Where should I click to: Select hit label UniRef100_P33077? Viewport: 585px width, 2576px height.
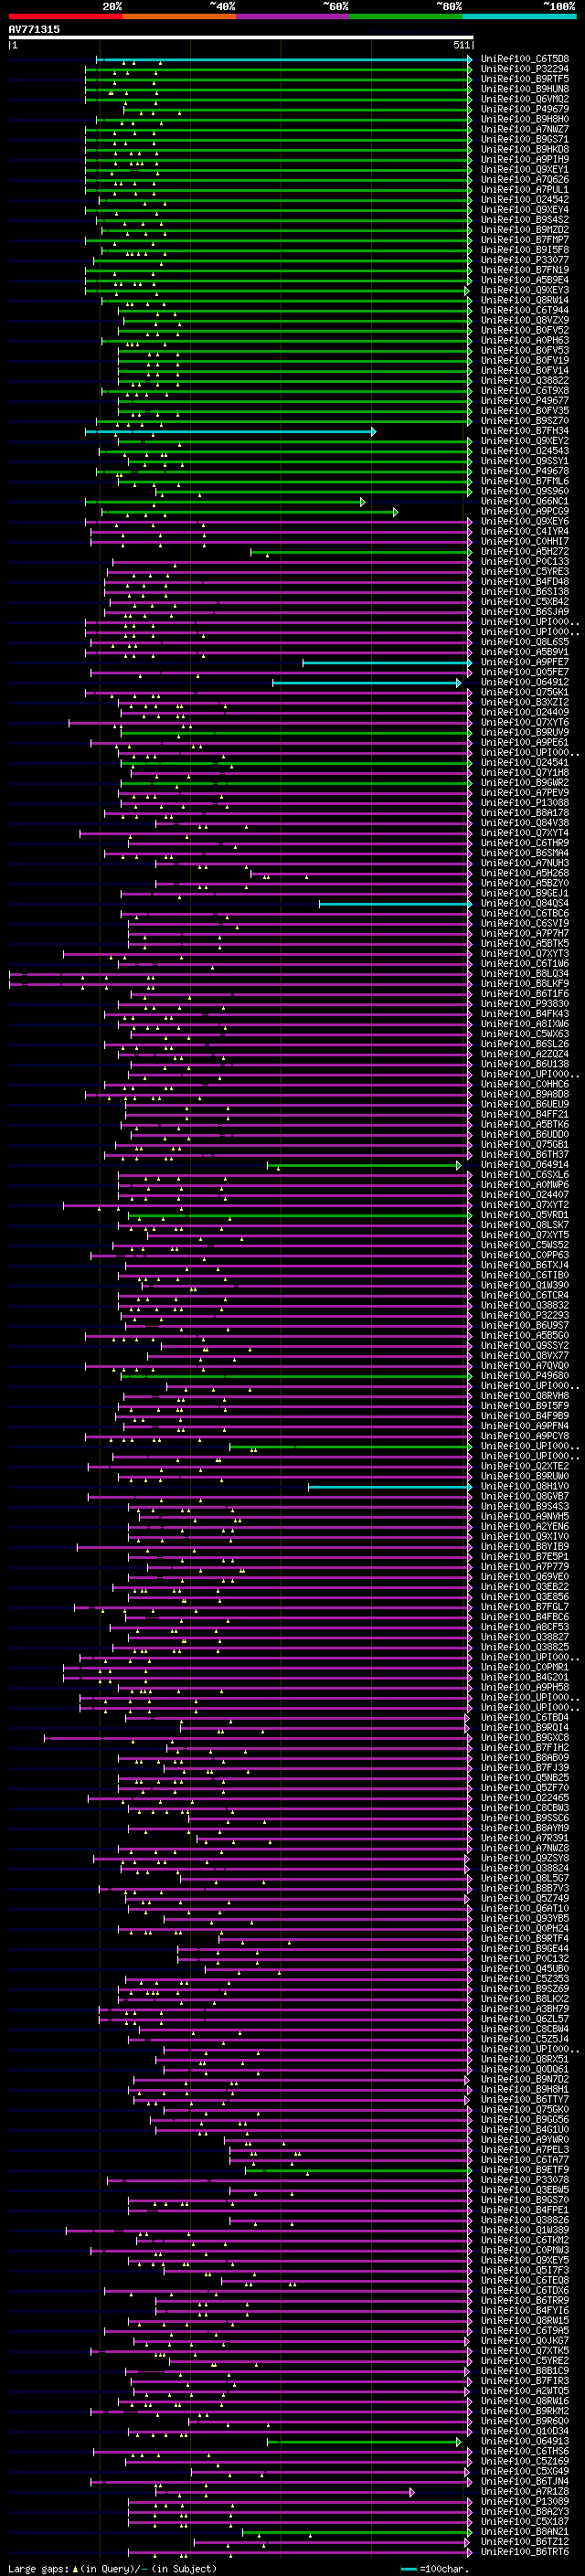coord(525,260)
